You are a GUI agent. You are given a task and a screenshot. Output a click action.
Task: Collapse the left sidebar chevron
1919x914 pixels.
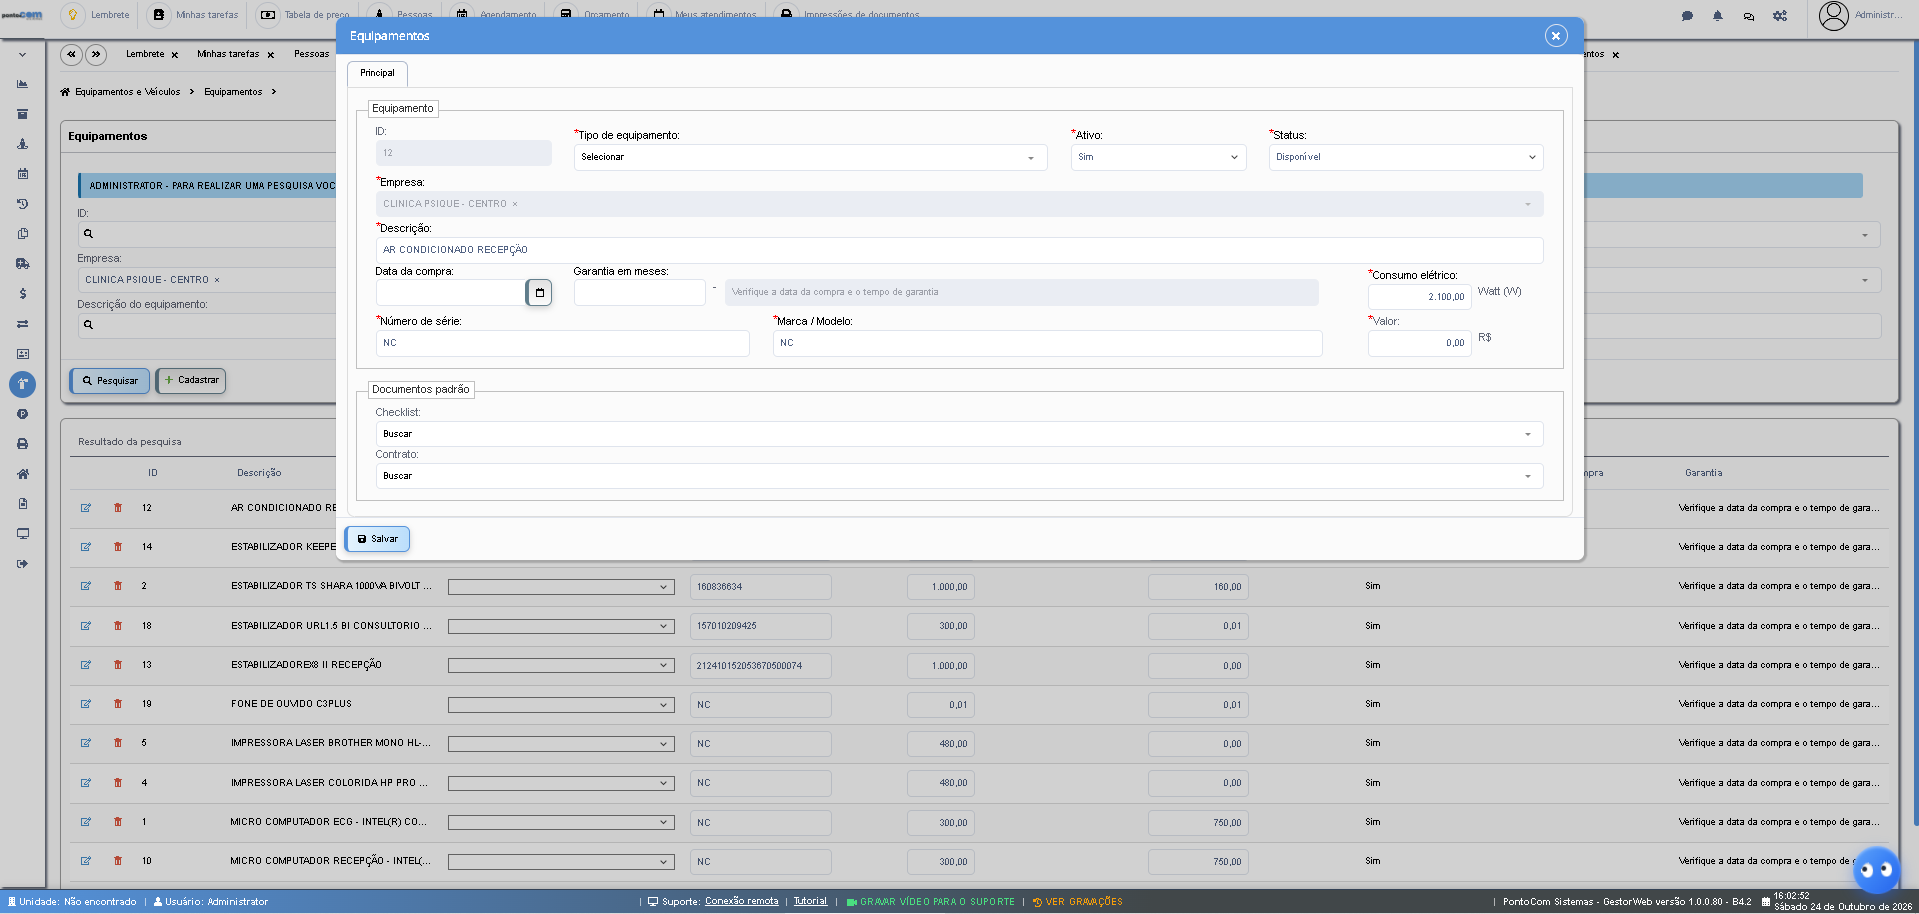point(23,55)
